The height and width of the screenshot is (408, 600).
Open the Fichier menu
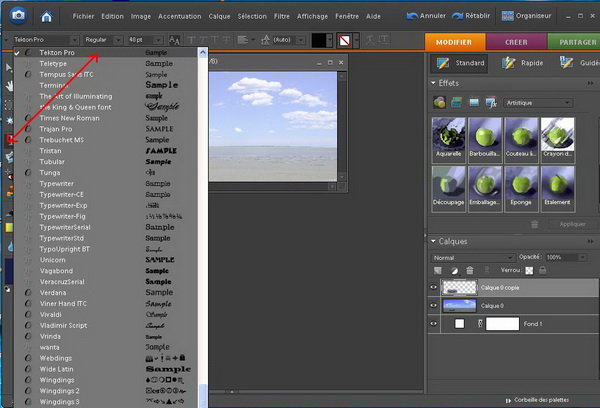pos(83,16)
